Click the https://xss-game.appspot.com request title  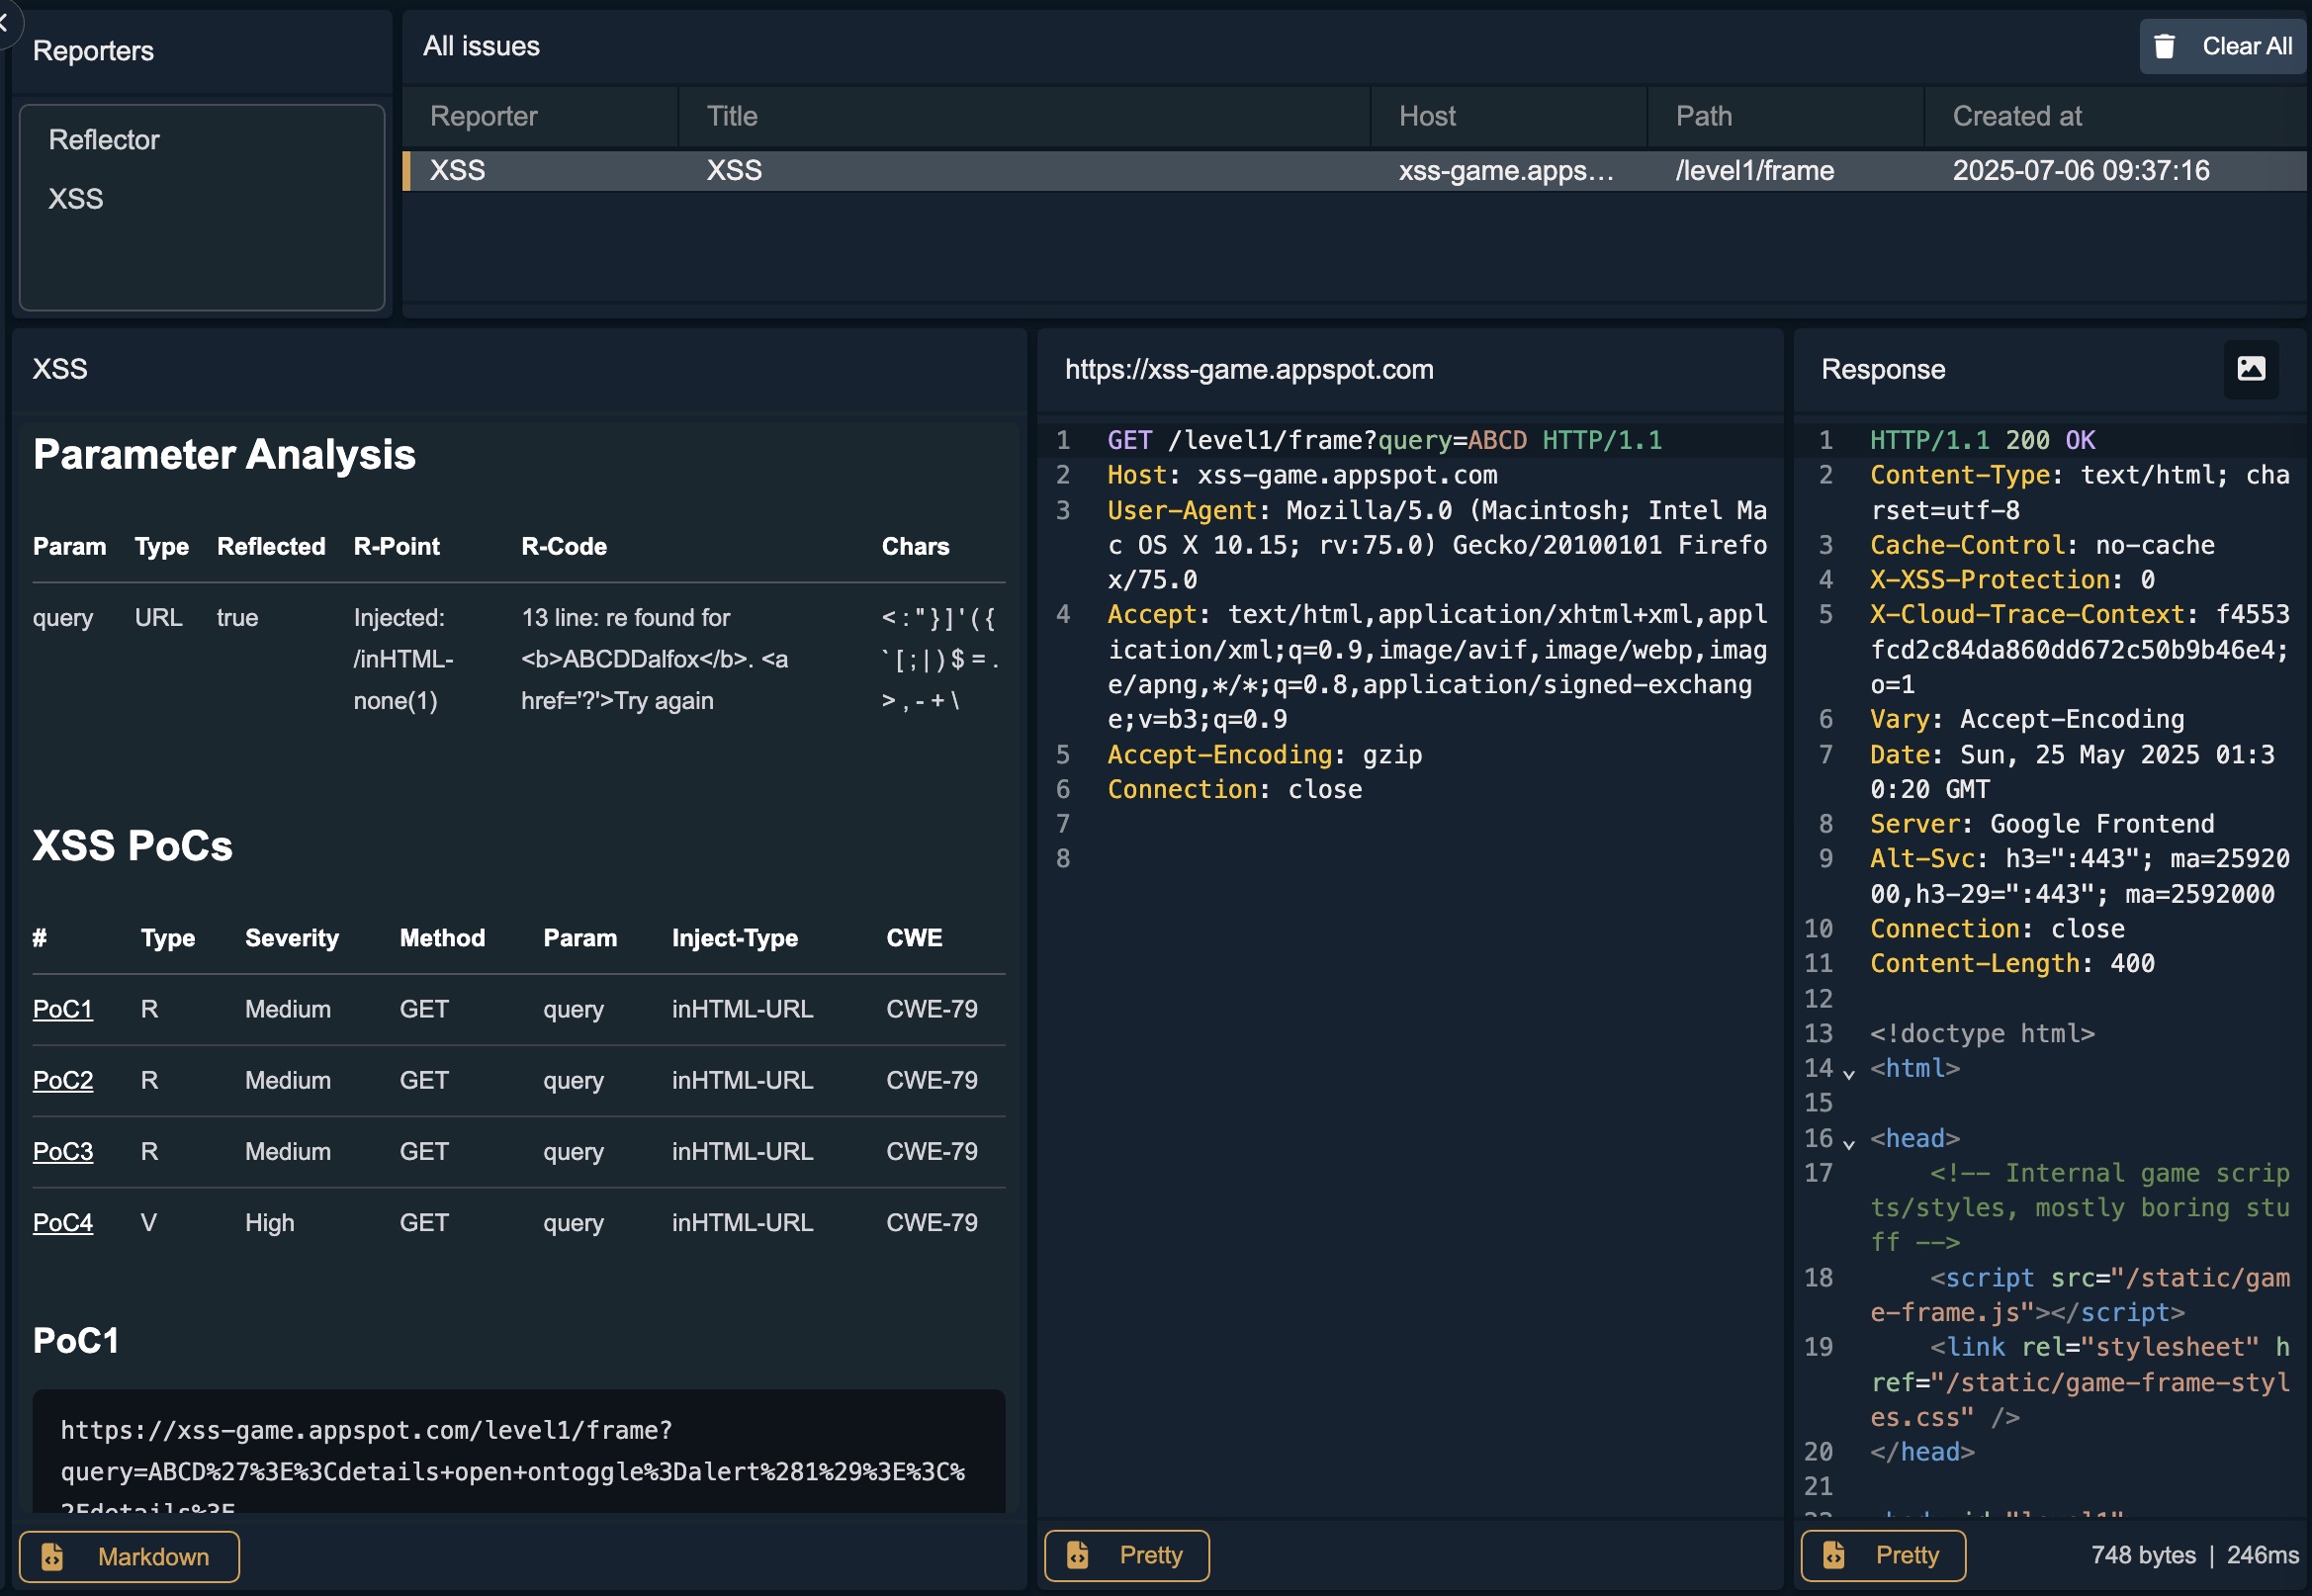coord(1249,370)
